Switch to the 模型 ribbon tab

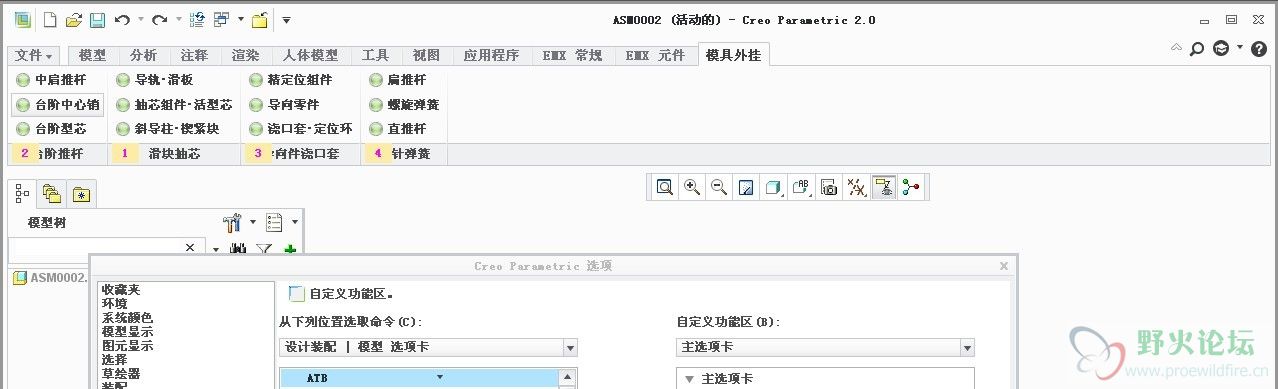pyautogui.click(x=92, y=55)
